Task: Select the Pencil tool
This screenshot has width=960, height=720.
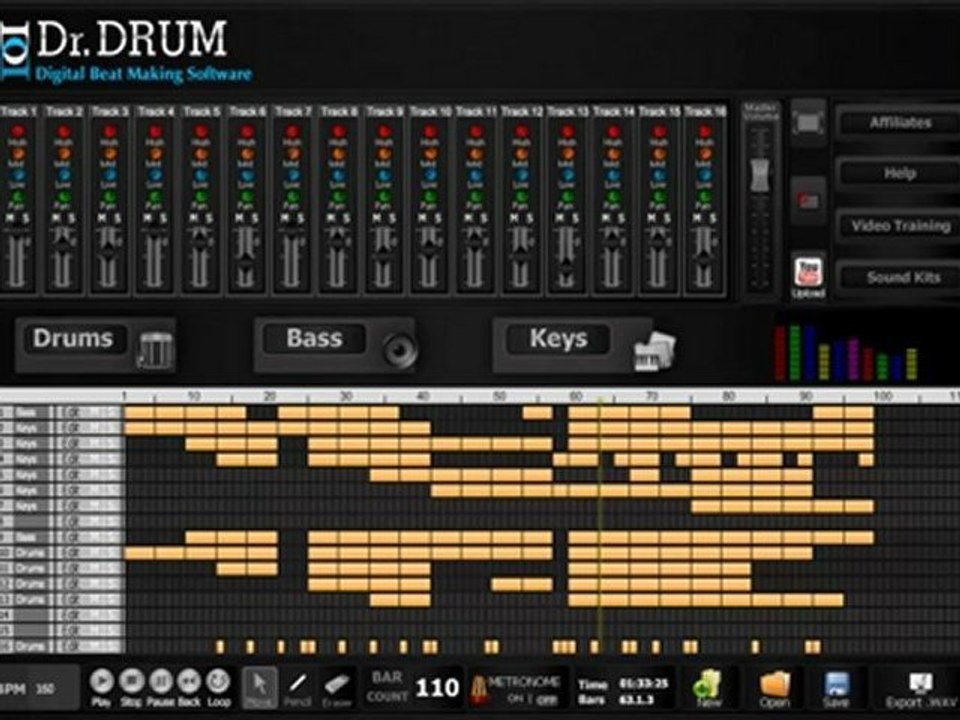Action: point(298,687)
